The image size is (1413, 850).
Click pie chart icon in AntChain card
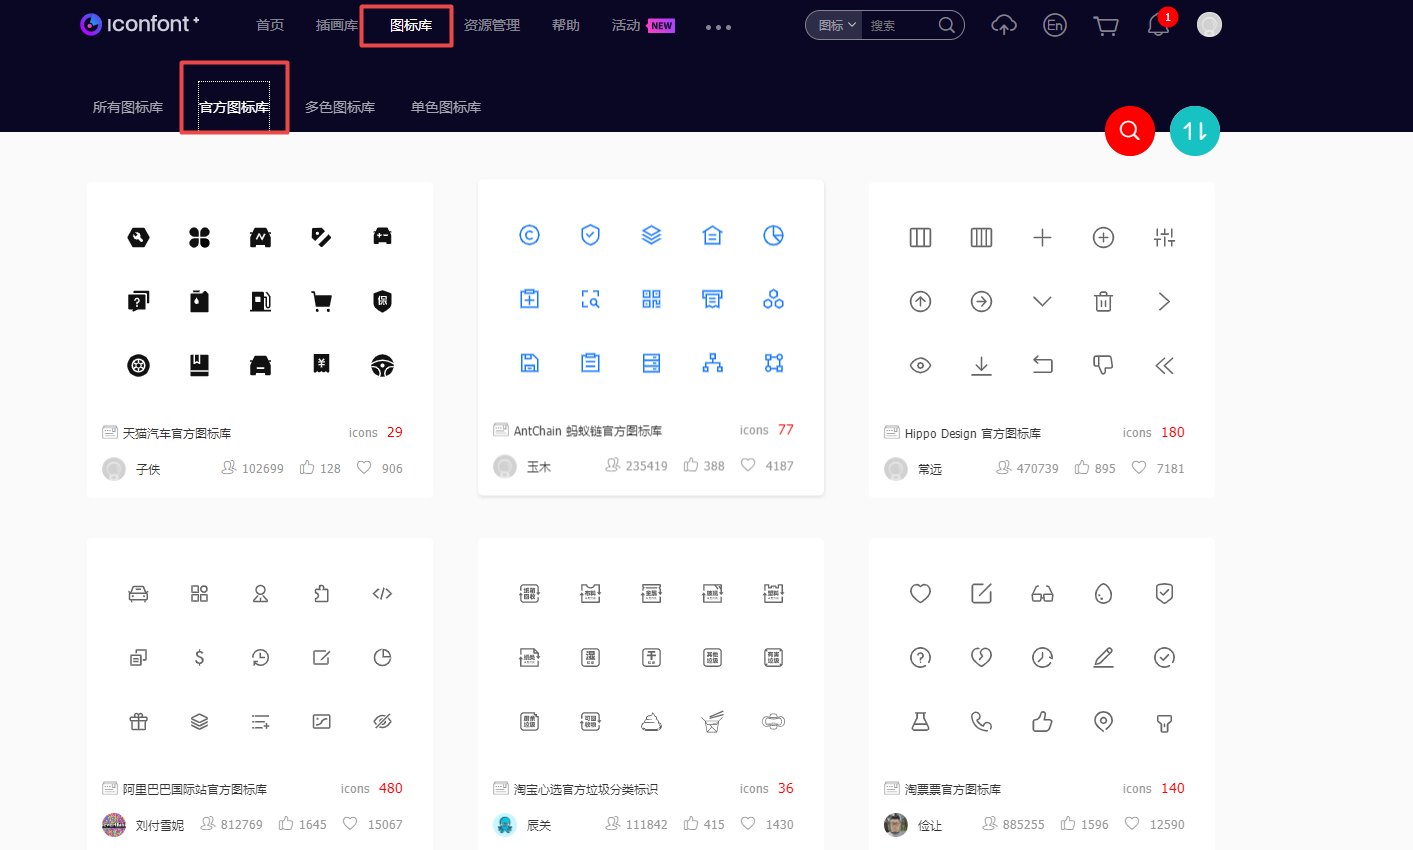(773, 235)
